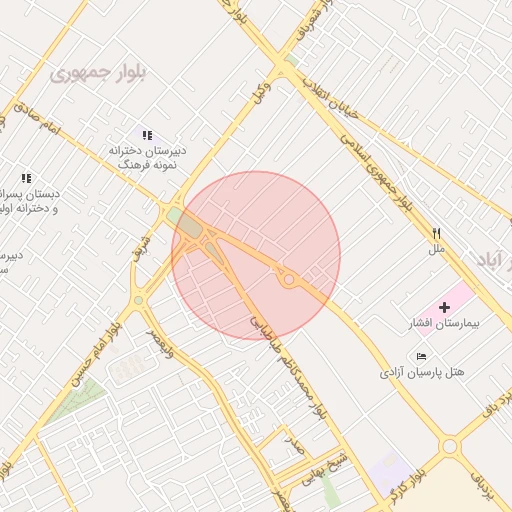The height and width of the screenshot is (512, 512).
Task: Click the شیخ بهایی street label
Action: tap(325, 469)
